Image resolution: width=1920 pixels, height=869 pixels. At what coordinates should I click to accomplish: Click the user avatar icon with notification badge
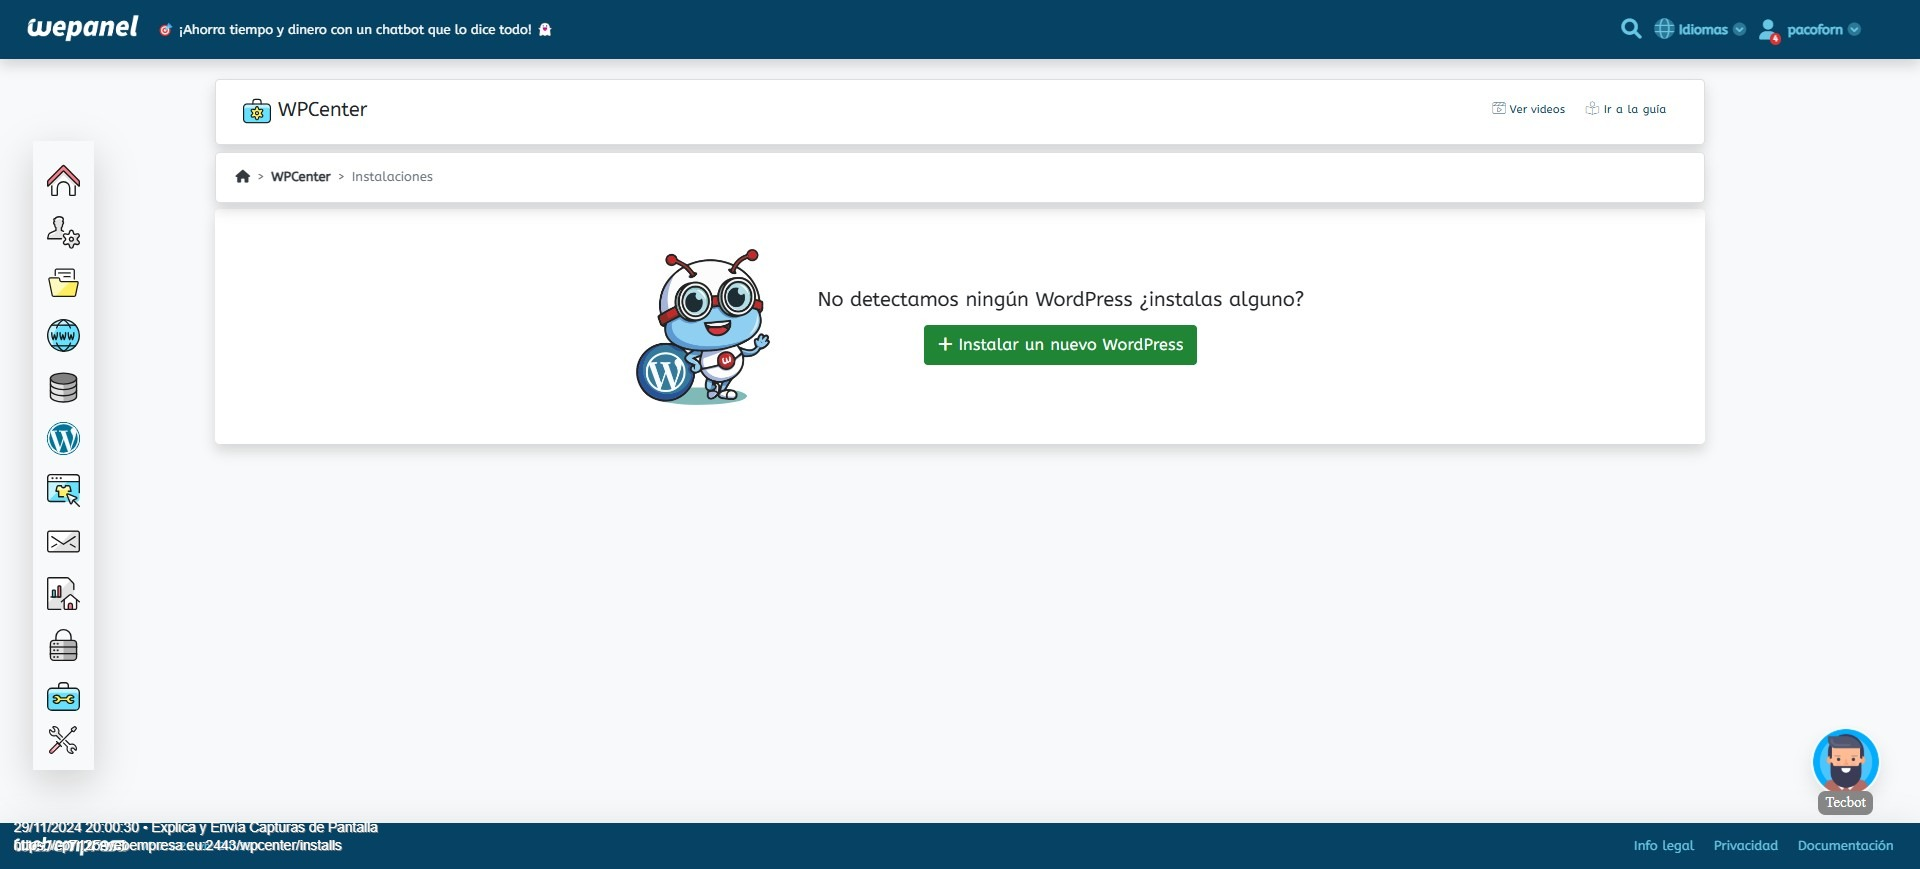tap(1769, 31)
